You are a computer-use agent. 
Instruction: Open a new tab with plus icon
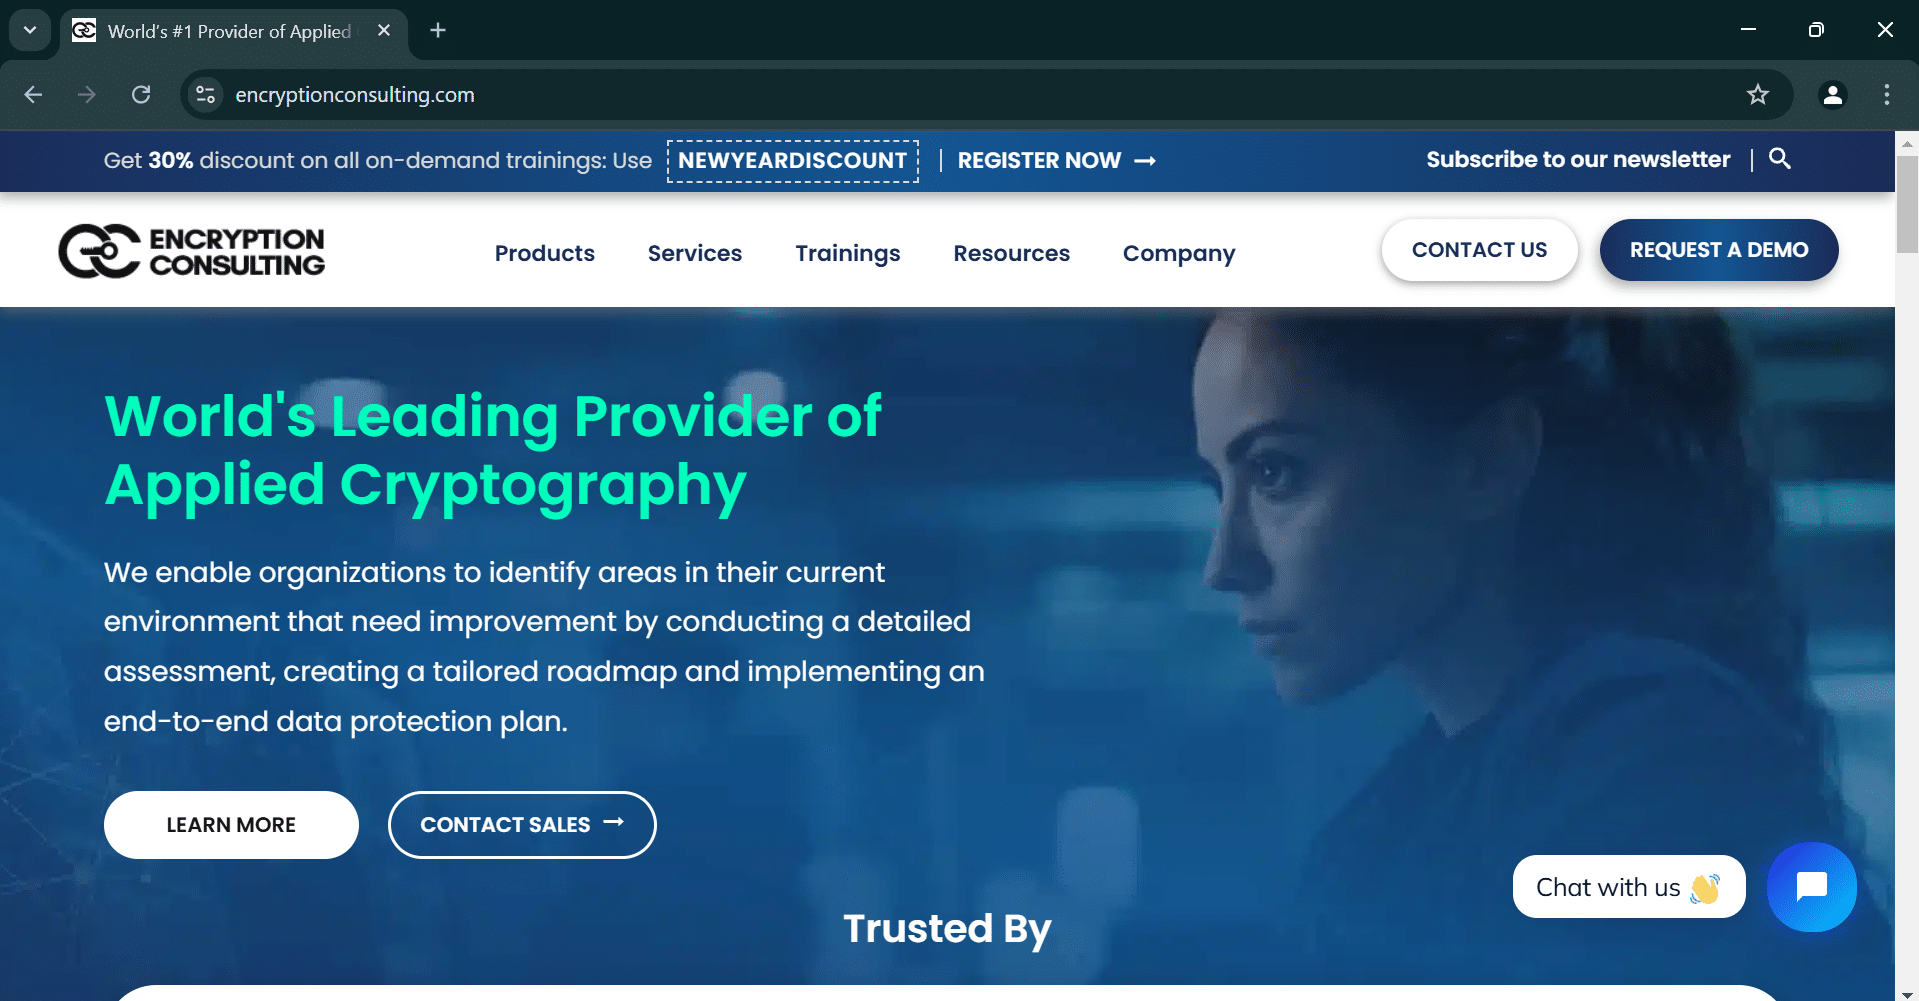pos(438,31)
